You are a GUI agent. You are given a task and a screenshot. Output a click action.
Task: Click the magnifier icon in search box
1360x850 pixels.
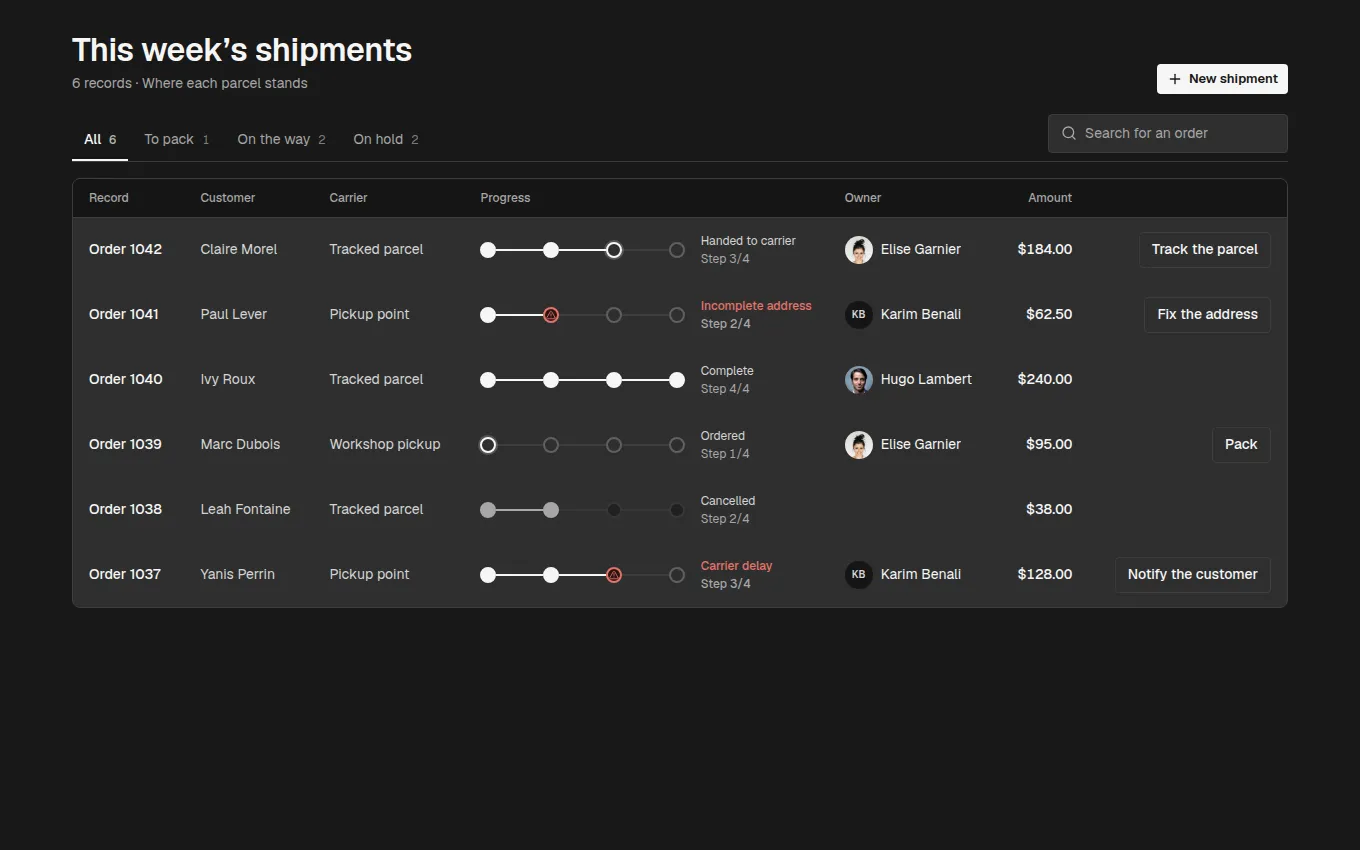pos(1069,133)
